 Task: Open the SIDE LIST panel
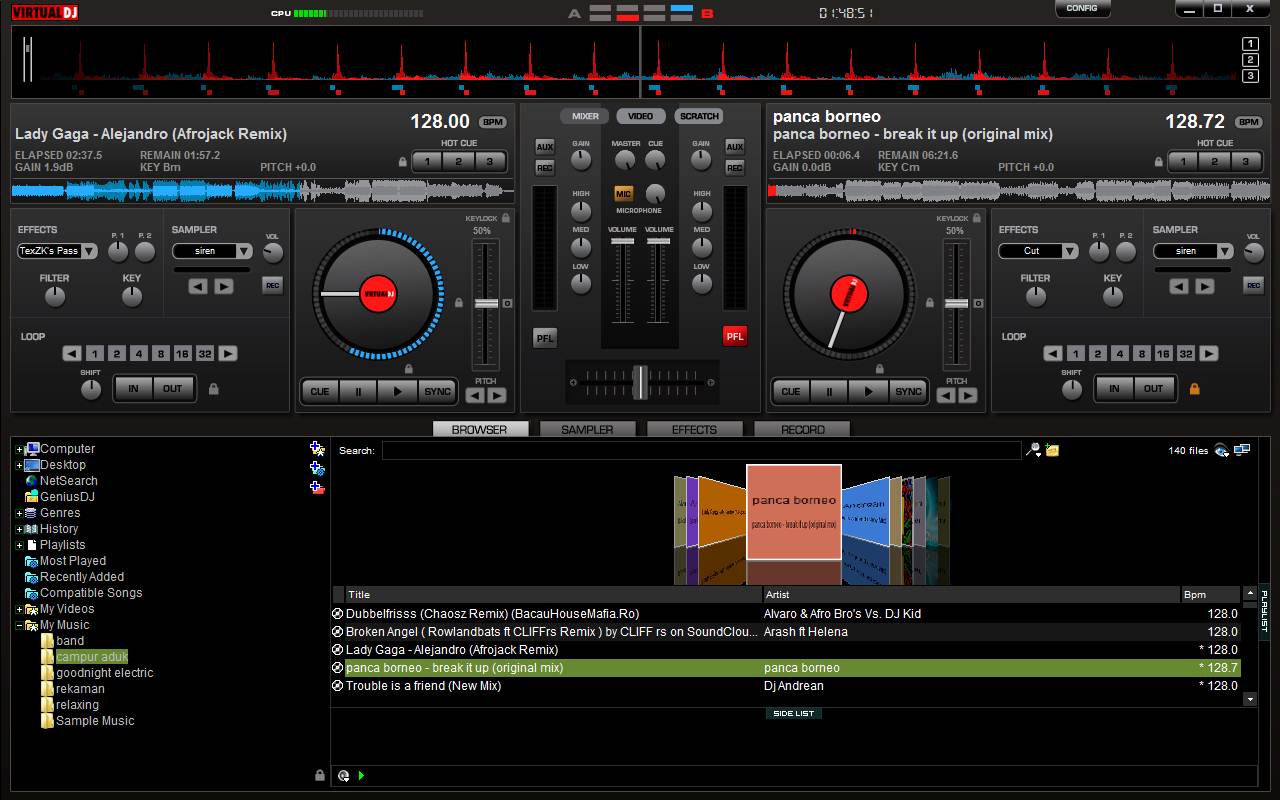(x=794, y=713)
